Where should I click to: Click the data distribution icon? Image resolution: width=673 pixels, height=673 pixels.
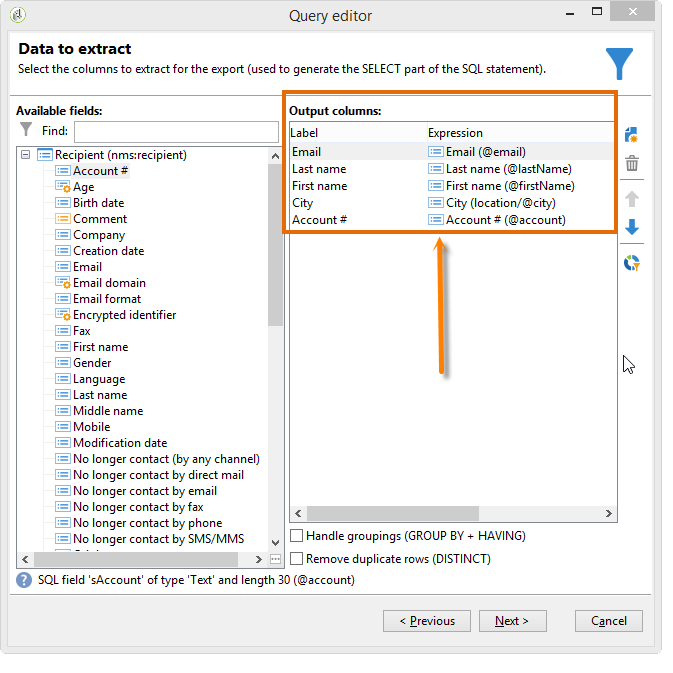631,263
